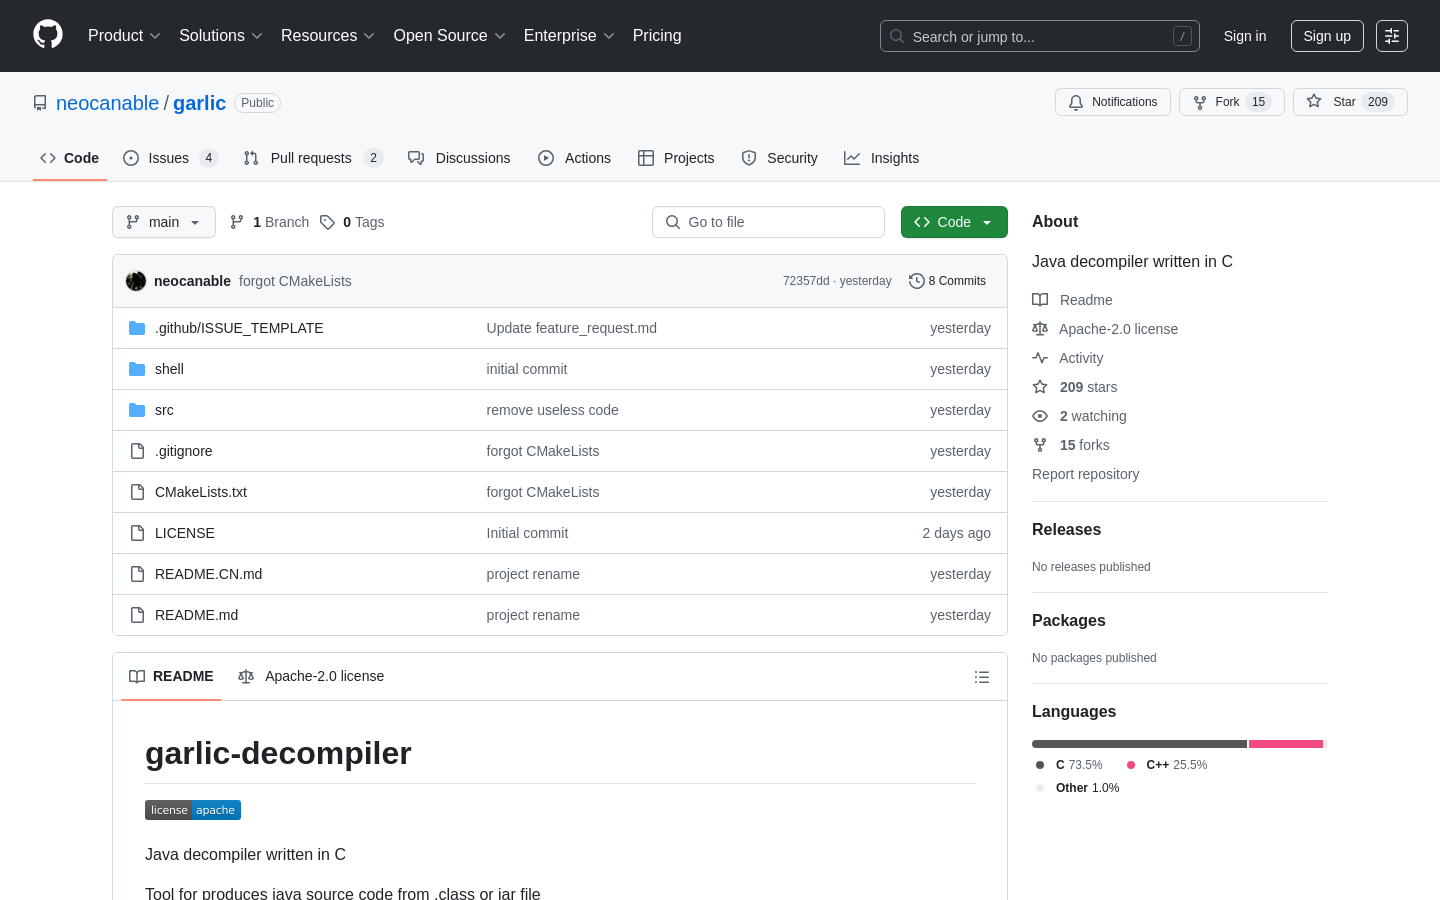Click the Sign up button
The width and height of the screenshot is (1440, 900).
[1327, 36]
